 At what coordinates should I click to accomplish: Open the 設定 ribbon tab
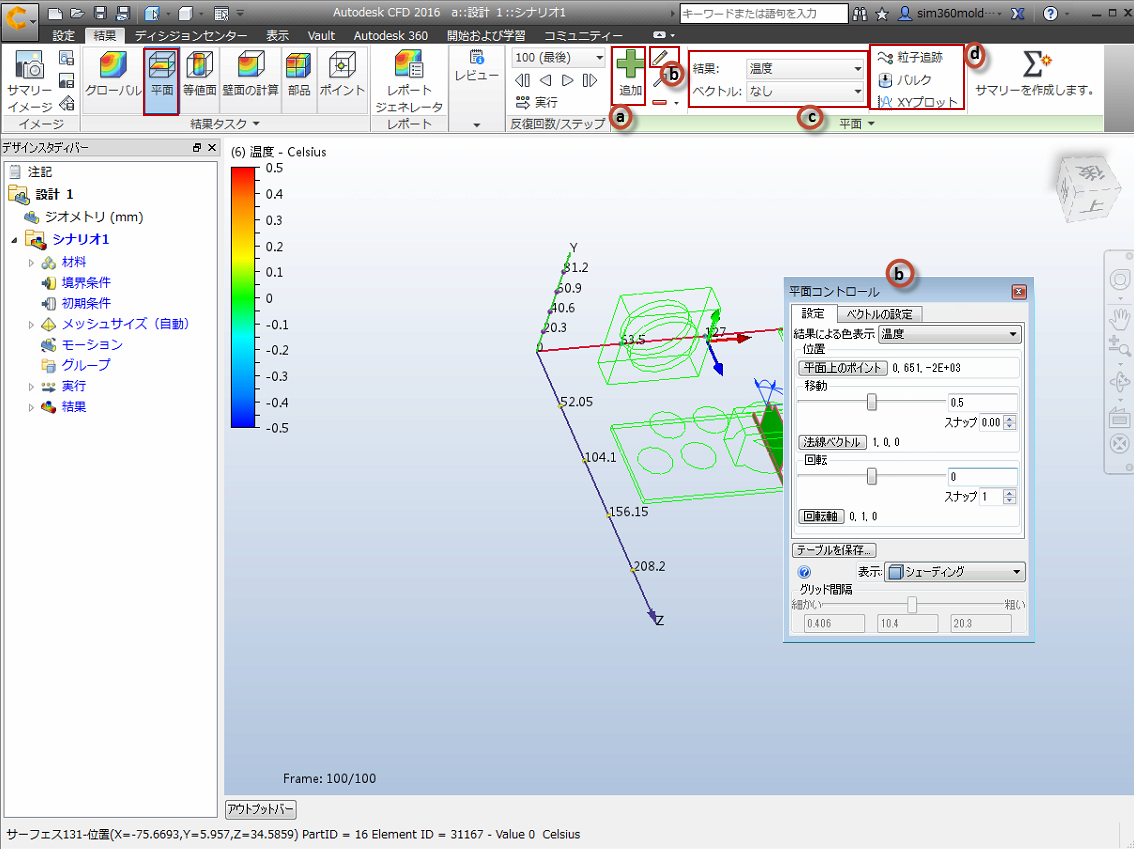pos(64,35)
